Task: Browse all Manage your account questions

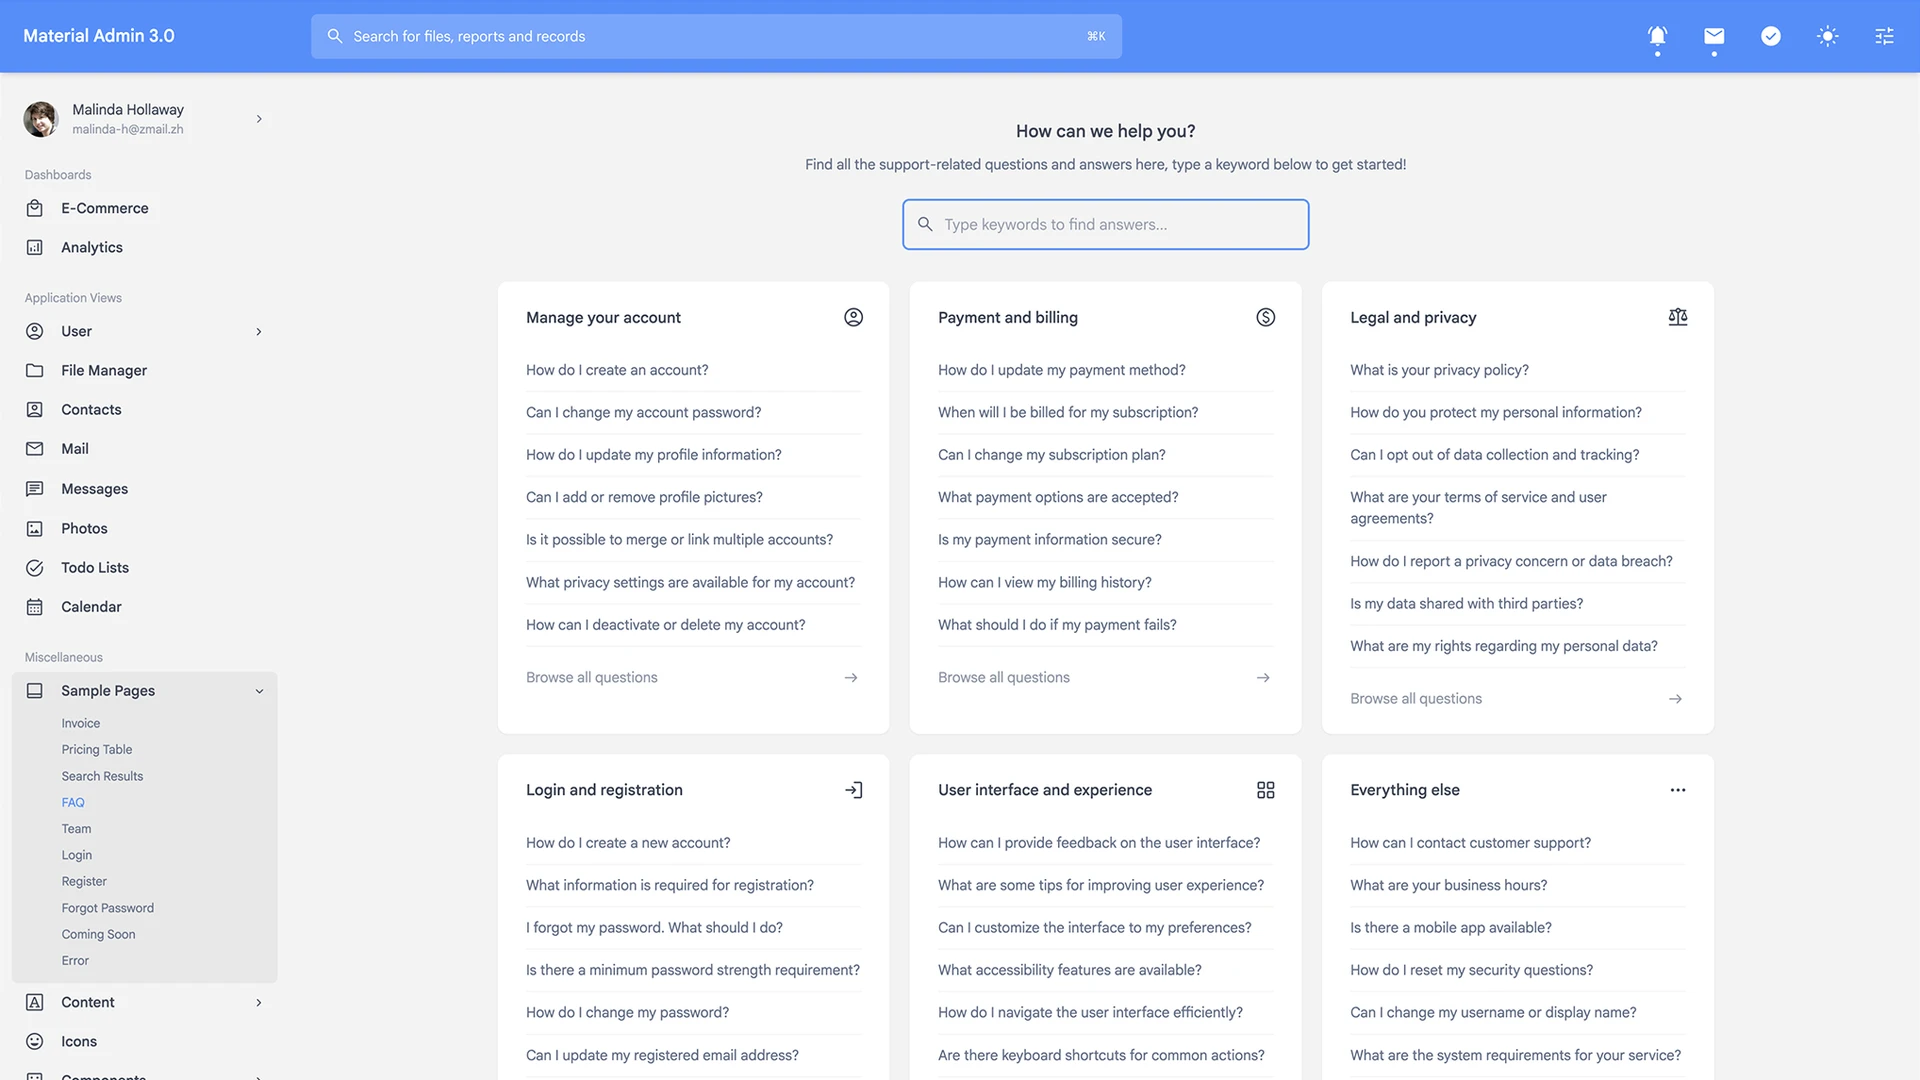Action: click(x=692, y=677)
